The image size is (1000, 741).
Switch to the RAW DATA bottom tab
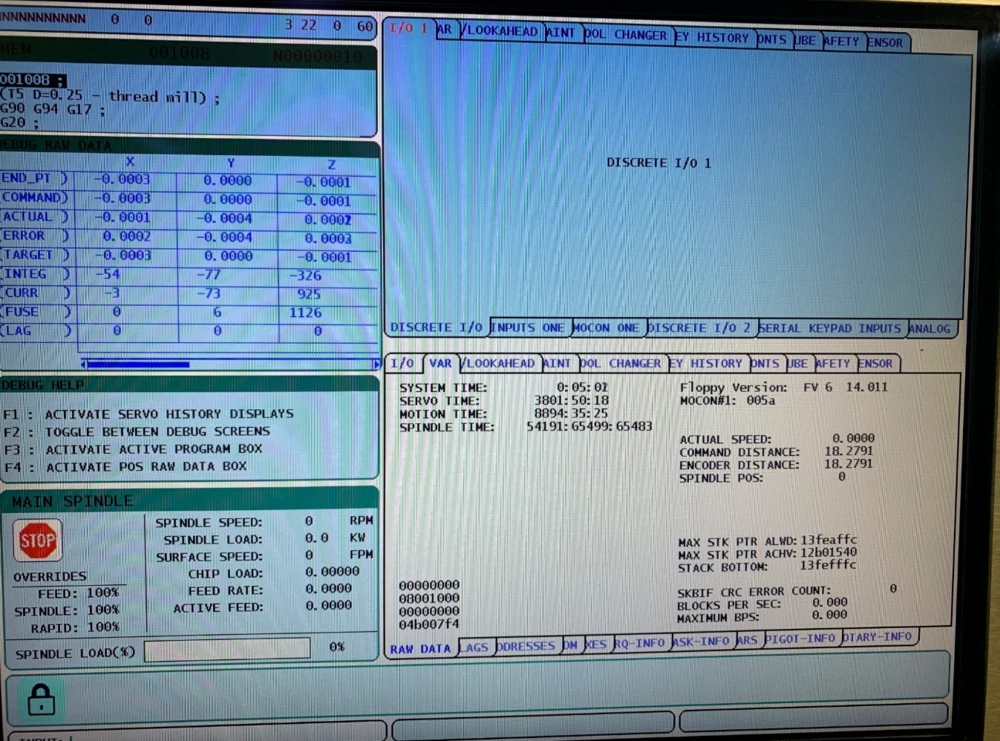pyautogui.click(x=421, y=648)
